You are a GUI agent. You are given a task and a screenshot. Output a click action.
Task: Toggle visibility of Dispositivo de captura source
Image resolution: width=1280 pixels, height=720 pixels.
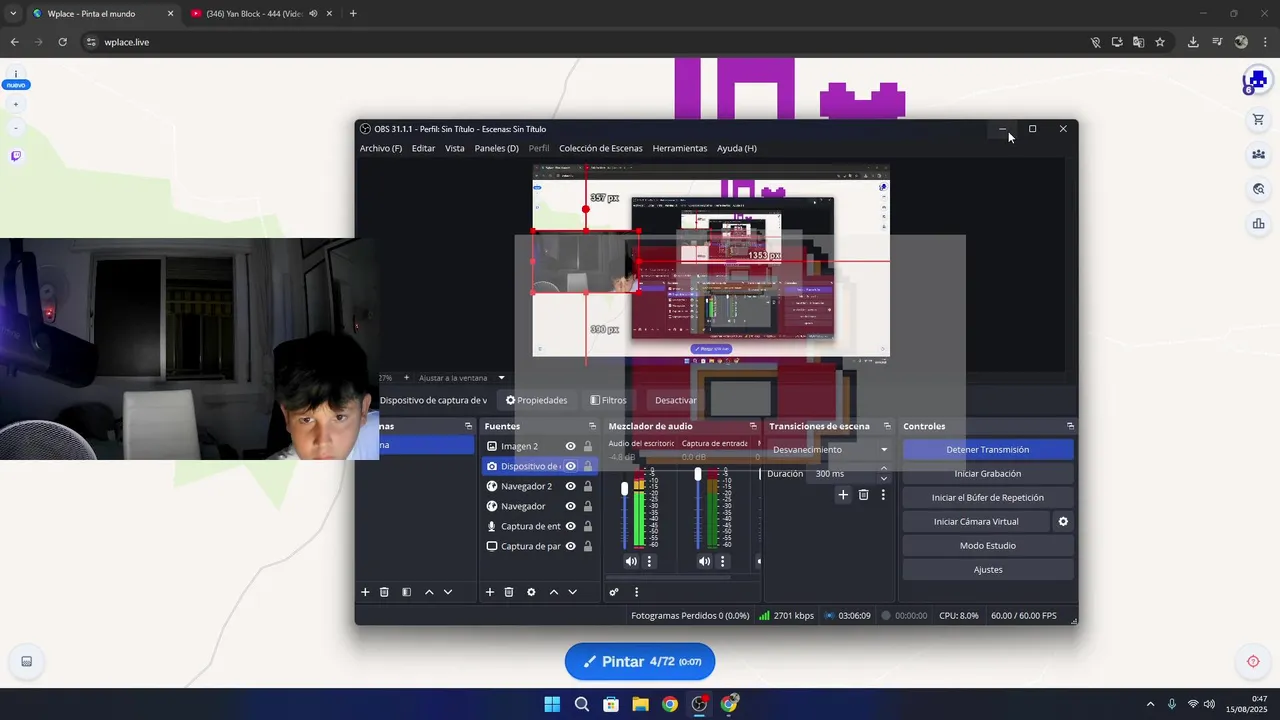[570, 466]
